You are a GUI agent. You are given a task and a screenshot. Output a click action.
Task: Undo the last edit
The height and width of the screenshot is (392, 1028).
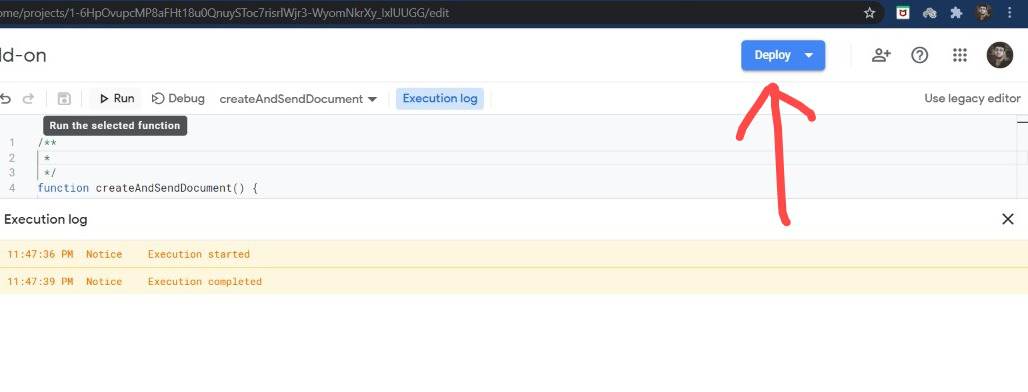[x=5, y=99]
